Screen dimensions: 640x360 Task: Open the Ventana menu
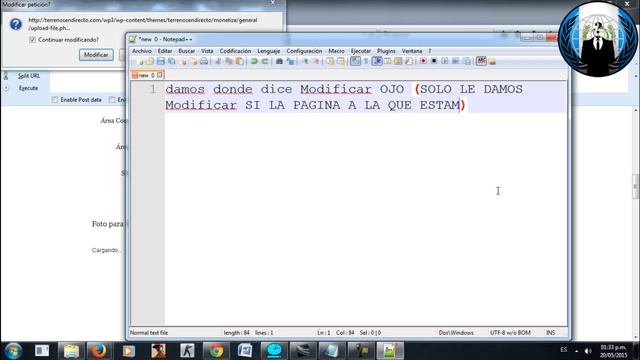pyautogui.click(x=412, y=51)
